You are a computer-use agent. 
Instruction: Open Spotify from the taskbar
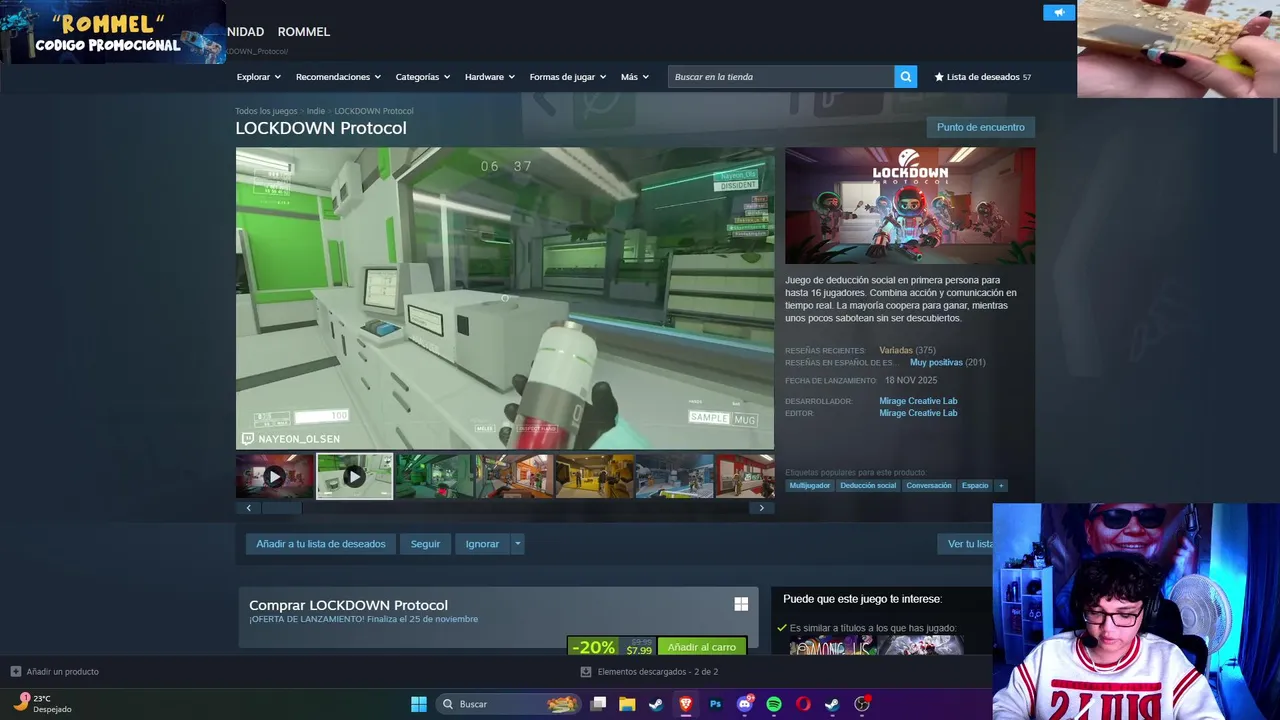coord(774,704)
